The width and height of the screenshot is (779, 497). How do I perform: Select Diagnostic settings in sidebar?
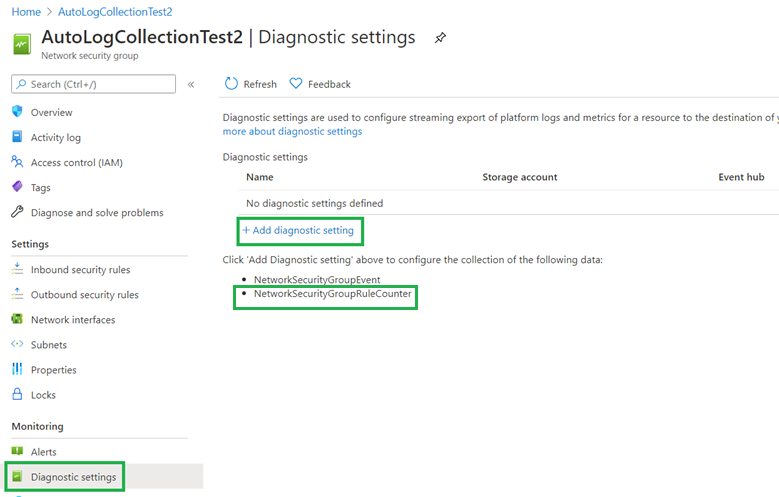pyautogui.click(x=74, y=477)
